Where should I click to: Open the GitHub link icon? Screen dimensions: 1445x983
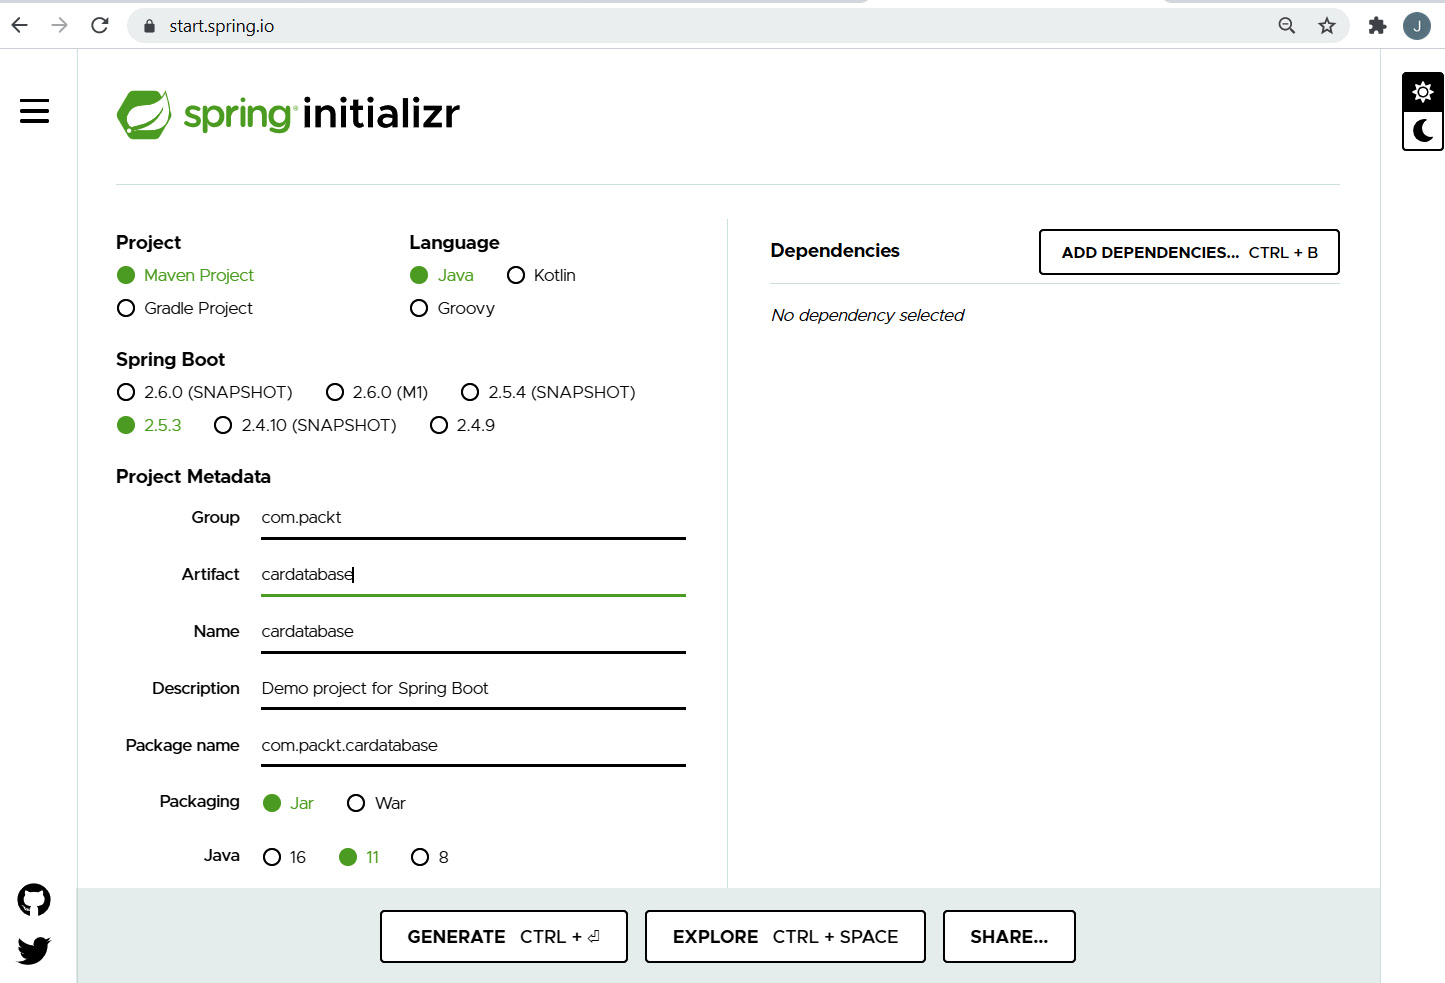pos(34,900)
